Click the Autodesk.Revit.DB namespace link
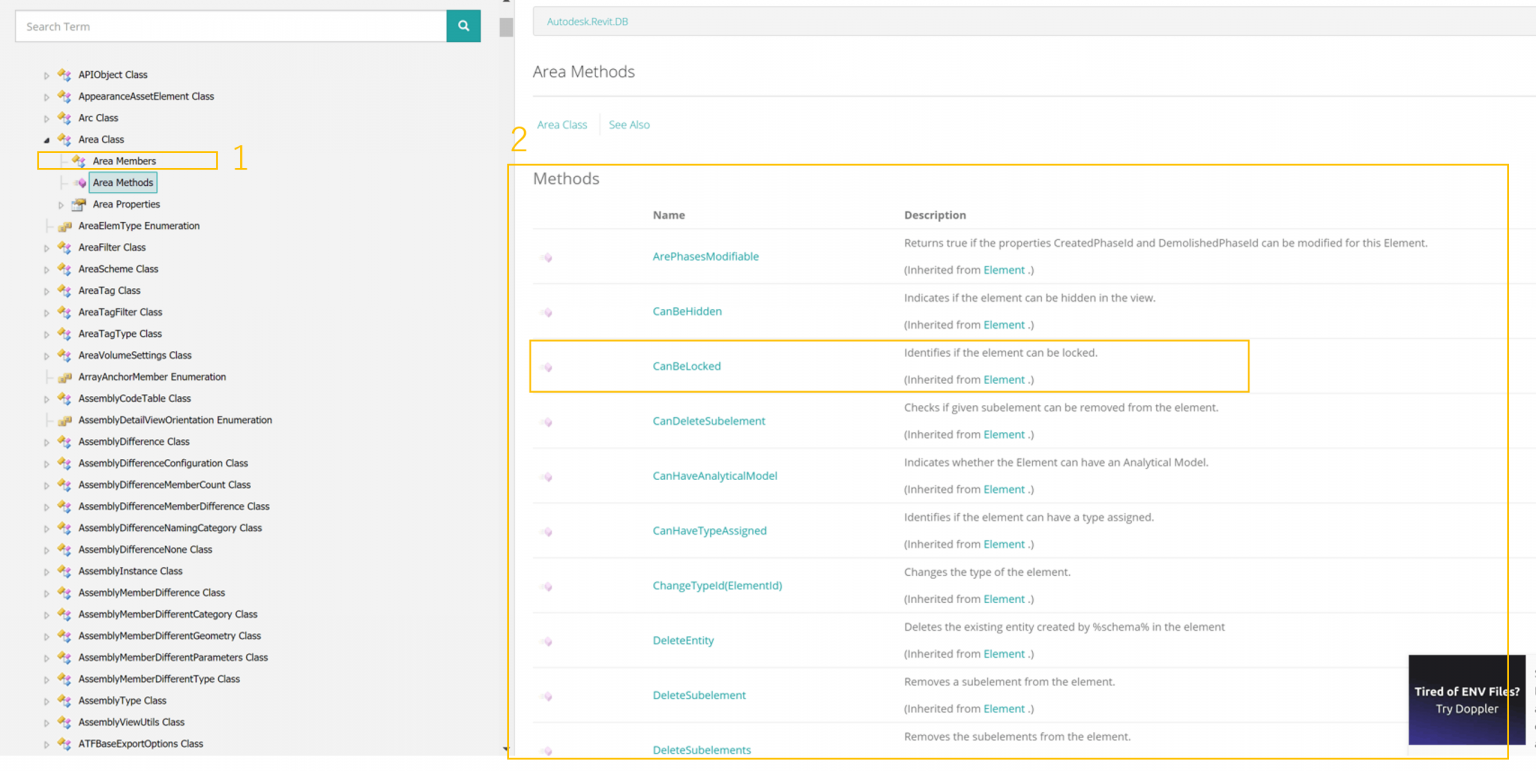 click(x=587, y=21)
